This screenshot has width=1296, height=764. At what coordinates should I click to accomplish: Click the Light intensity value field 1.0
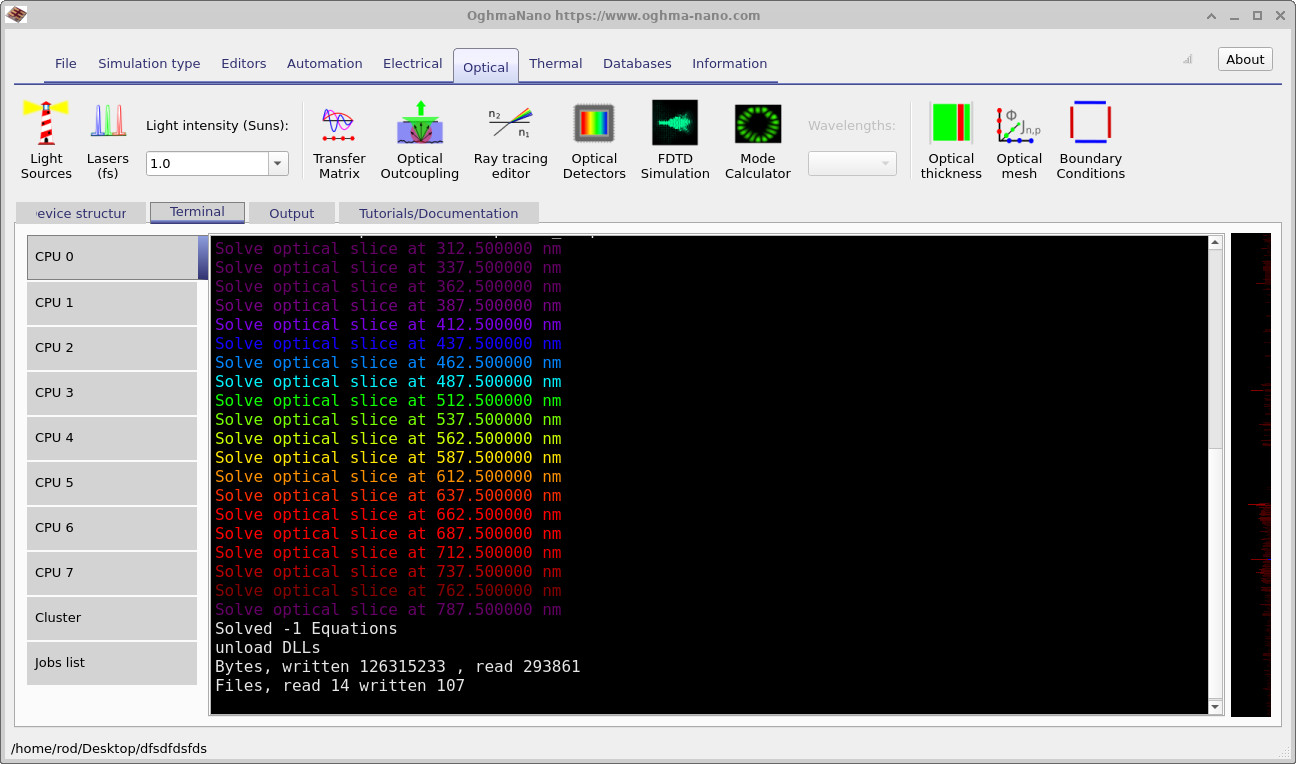pos(206,163)
